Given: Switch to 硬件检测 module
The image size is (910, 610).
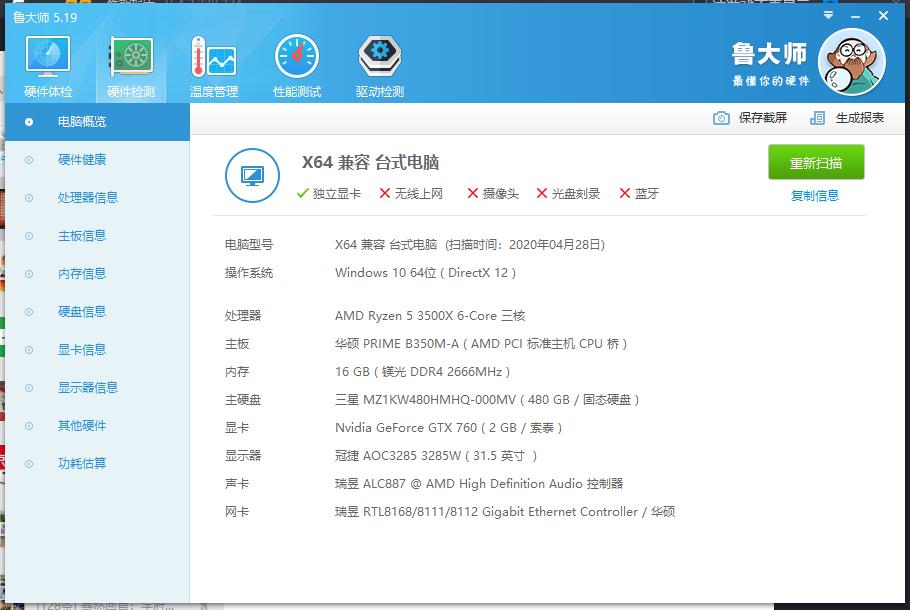Looking at the screenshot, I should pos(130,62).
